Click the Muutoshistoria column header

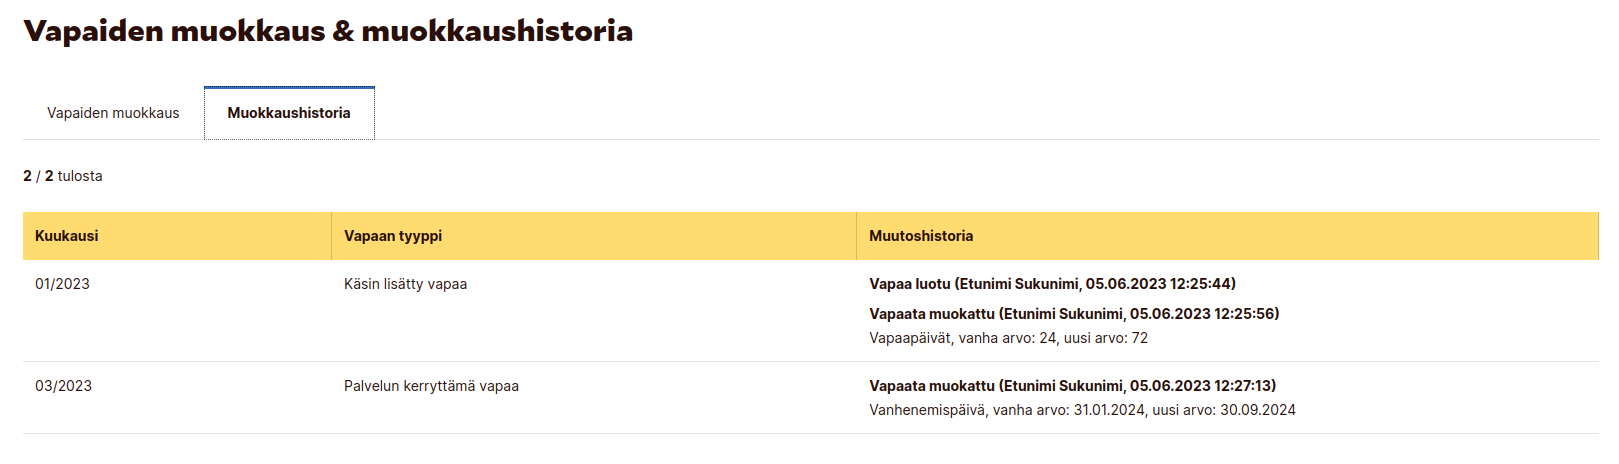point(1227,236)
